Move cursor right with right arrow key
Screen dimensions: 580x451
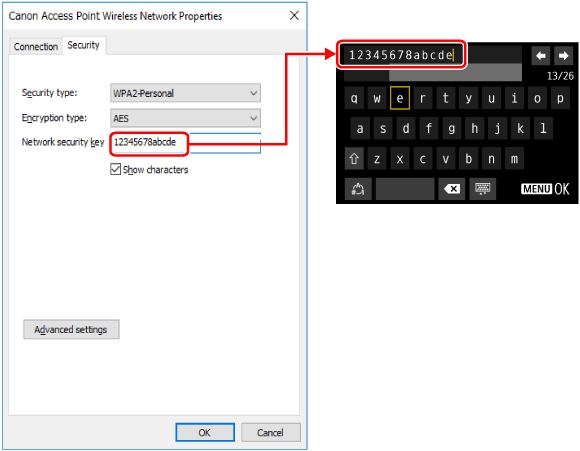pos(563,56)
